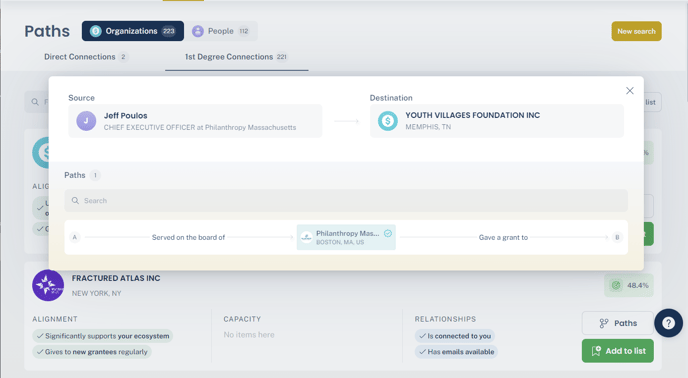Click Jeff Poulos avatar icon
This screenshot has height=378, width=688.
(86, 121)
